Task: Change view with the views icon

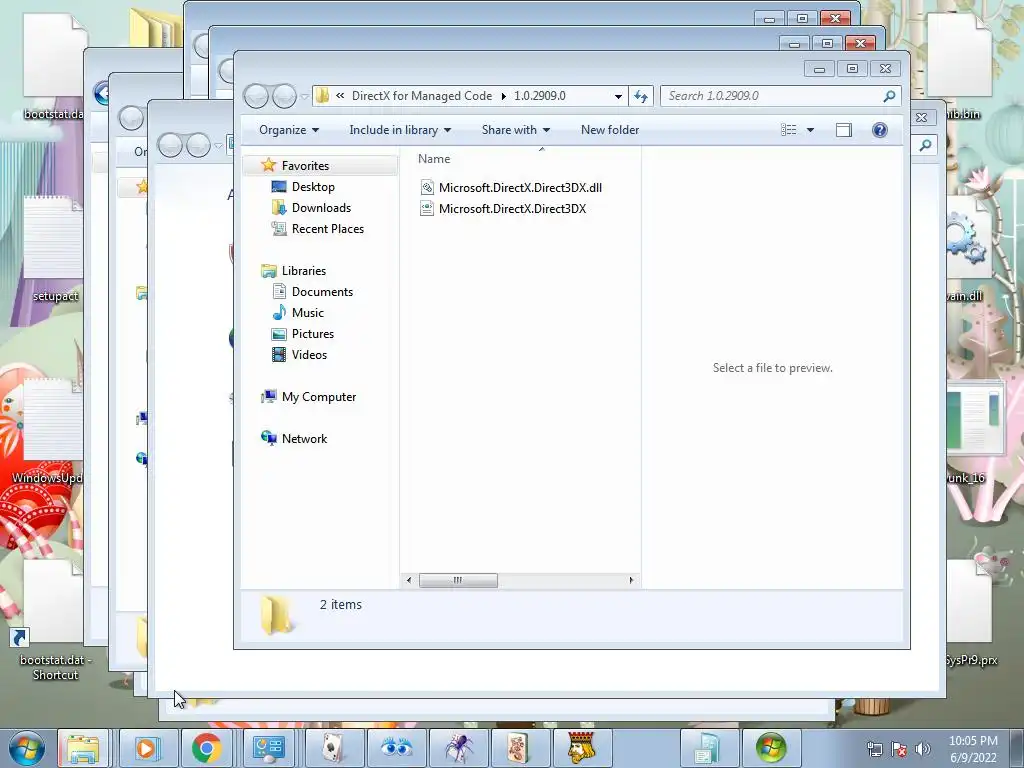Action: [x=788, y=130]
